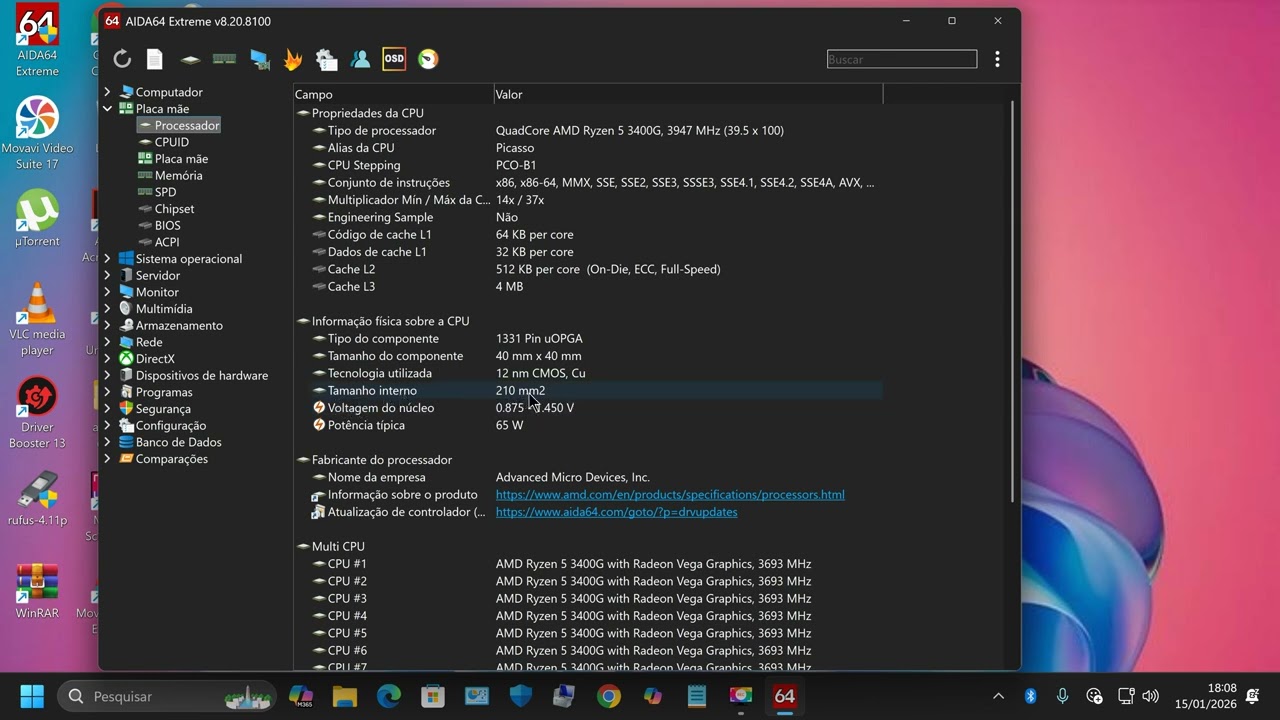Image resolution: width=1280 pixels, height=720 pixels.
Task: Expand the Monitor tree node
Action: tap(107, 292)
